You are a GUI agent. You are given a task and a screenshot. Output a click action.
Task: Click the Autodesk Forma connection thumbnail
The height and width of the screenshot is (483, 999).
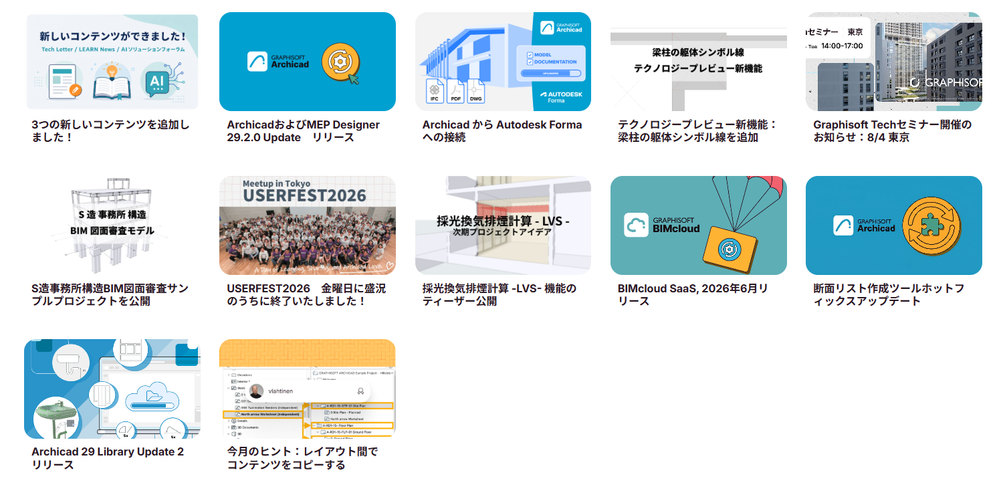(x=503, y=62)
